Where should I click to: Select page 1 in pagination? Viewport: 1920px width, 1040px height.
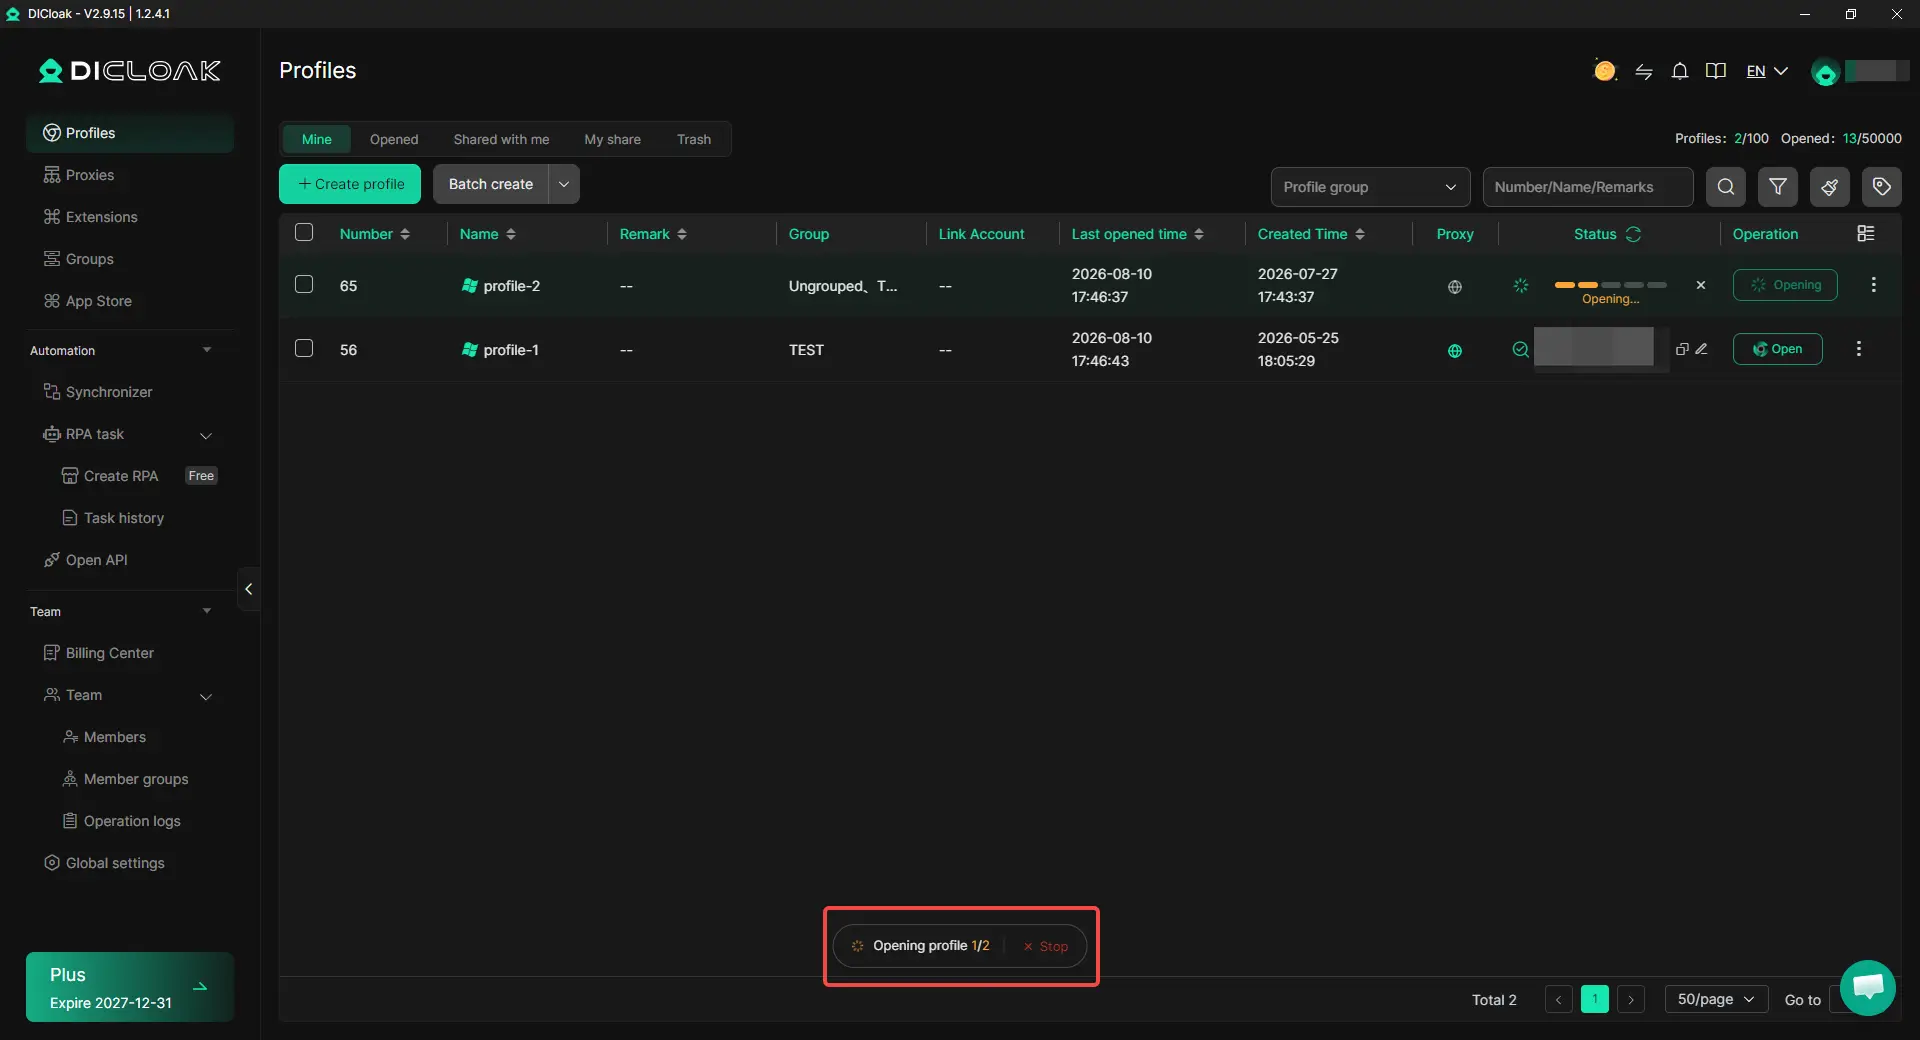click(1594, 999)
